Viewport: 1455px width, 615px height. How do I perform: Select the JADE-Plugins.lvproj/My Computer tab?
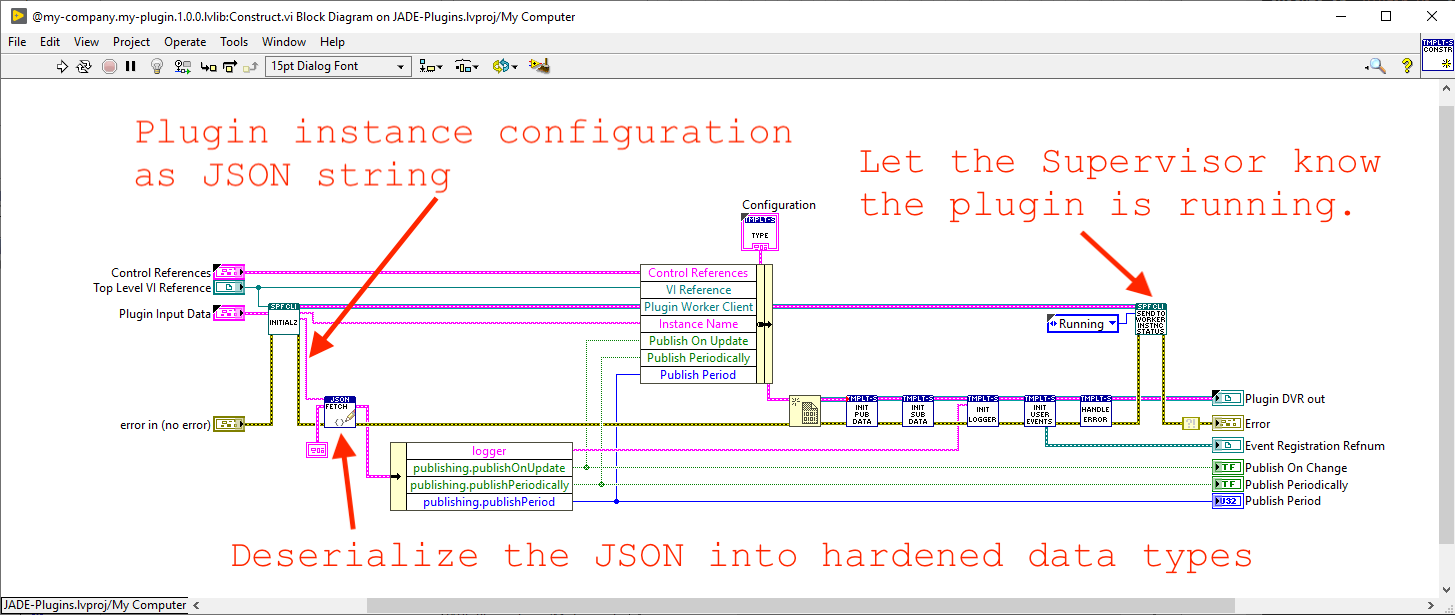coord(95,605)
